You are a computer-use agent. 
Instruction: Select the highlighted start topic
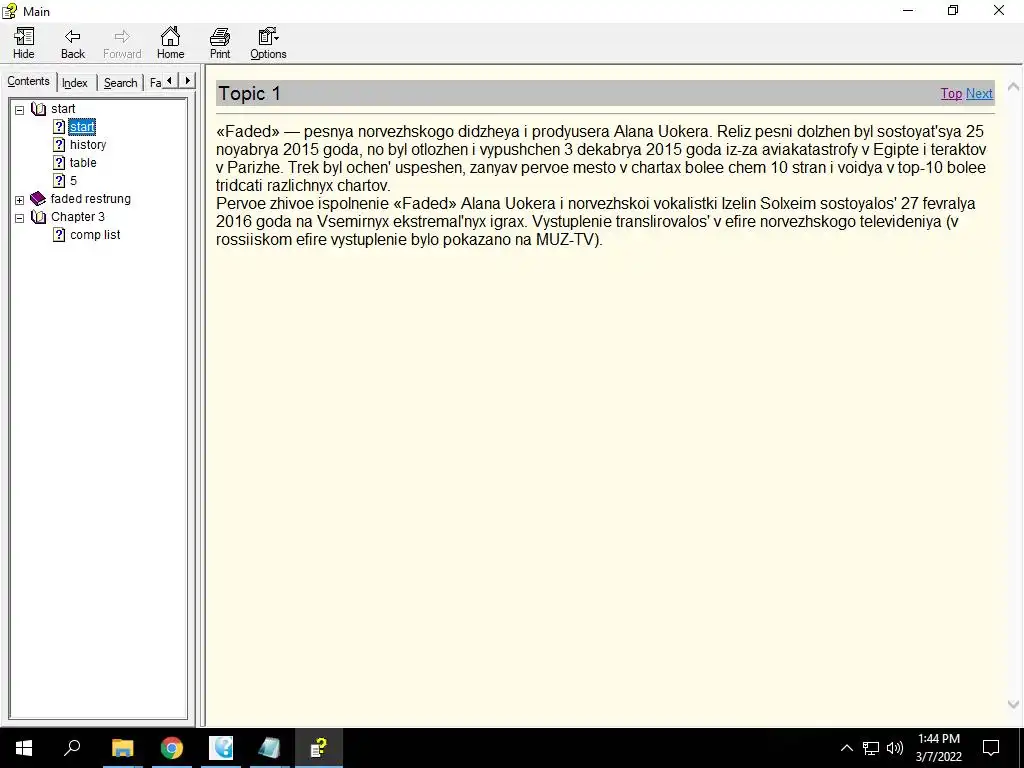pyautogui.click(x=82, y=127)
